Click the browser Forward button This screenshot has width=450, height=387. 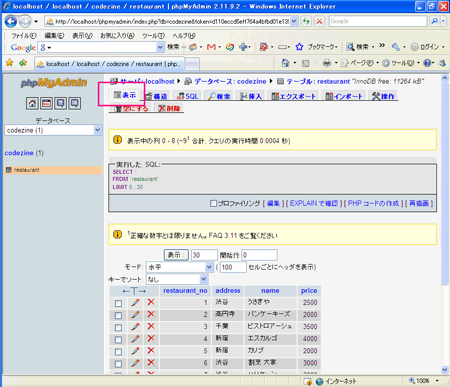click(25, 22)
